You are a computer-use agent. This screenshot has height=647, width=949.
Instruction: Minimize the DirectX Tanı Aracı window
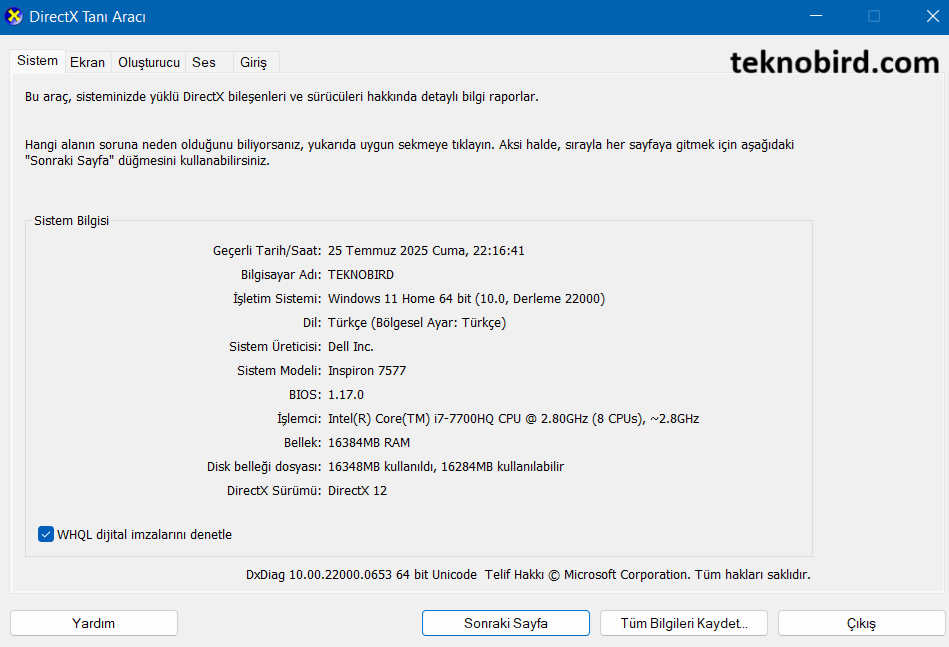pyautogui.click(x=816, y=16)
